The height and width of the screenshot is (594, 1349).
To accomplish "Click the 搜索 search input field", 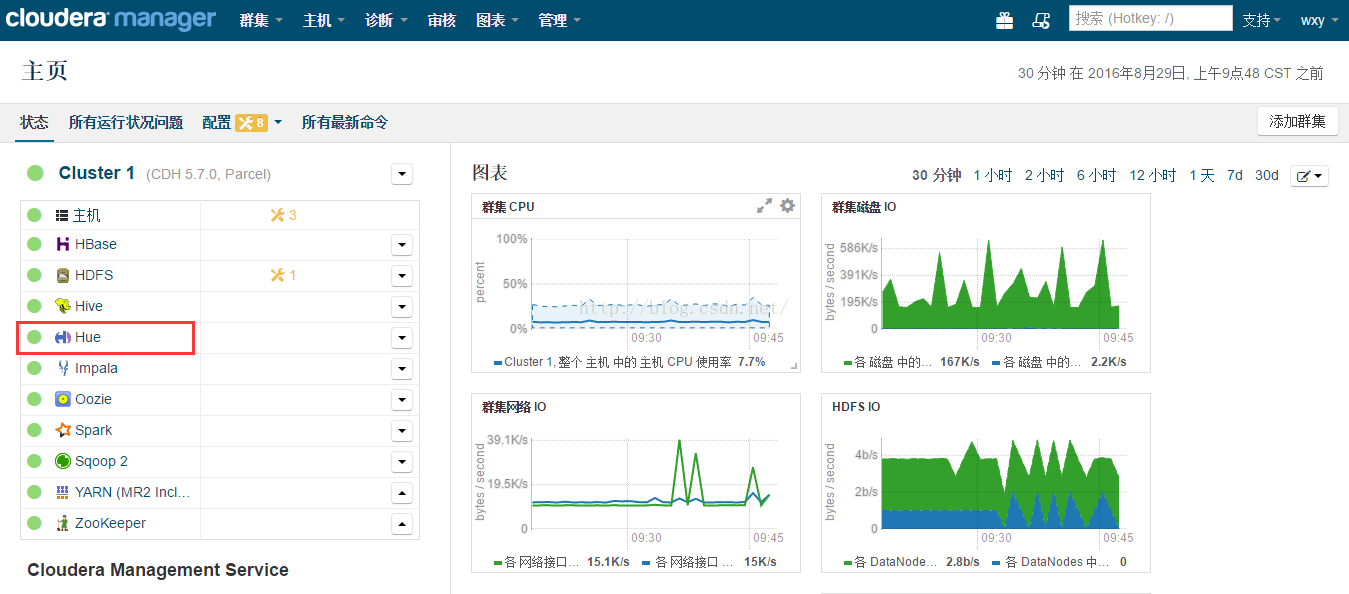I will 1150,18.
